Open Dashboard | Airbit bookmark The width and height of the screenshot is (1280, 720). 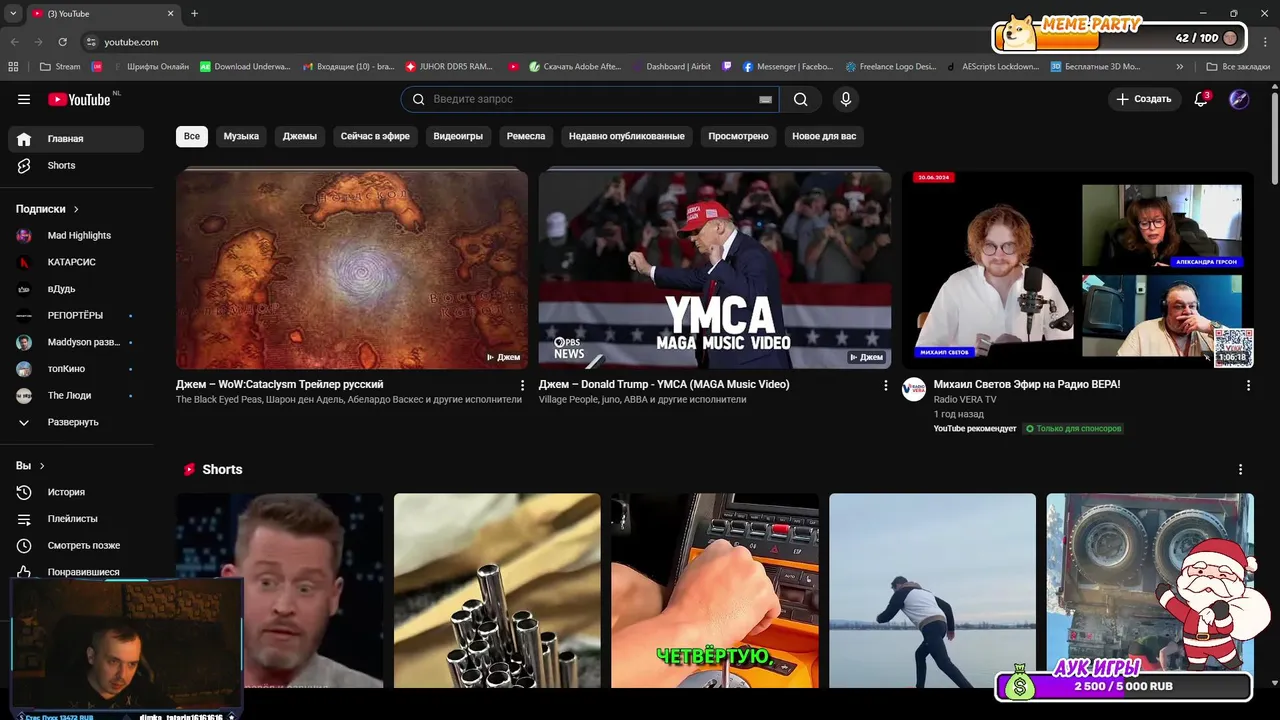click(x=671, y=67)
